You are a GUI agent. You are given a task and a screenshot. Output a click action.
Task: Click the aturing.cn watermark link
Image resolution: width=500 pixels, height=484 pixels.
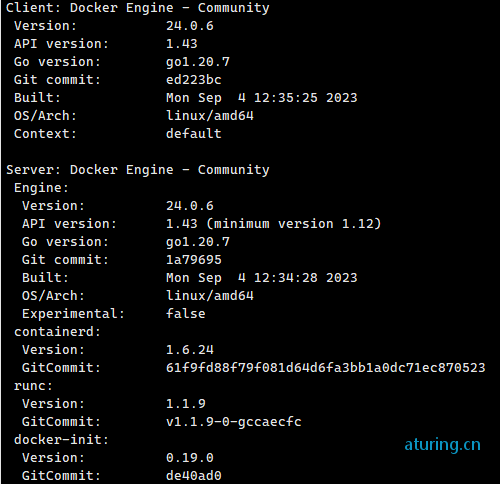[442, 445]
